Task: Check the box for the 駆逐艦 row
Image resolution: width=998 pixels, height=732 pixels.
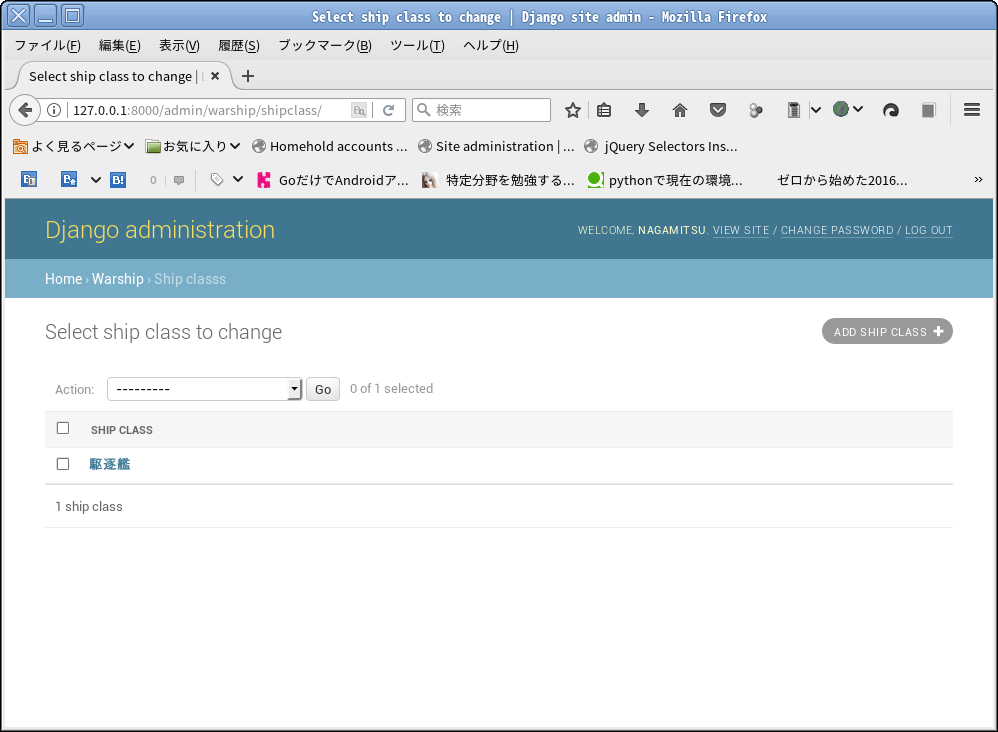Action: [63, 464]
